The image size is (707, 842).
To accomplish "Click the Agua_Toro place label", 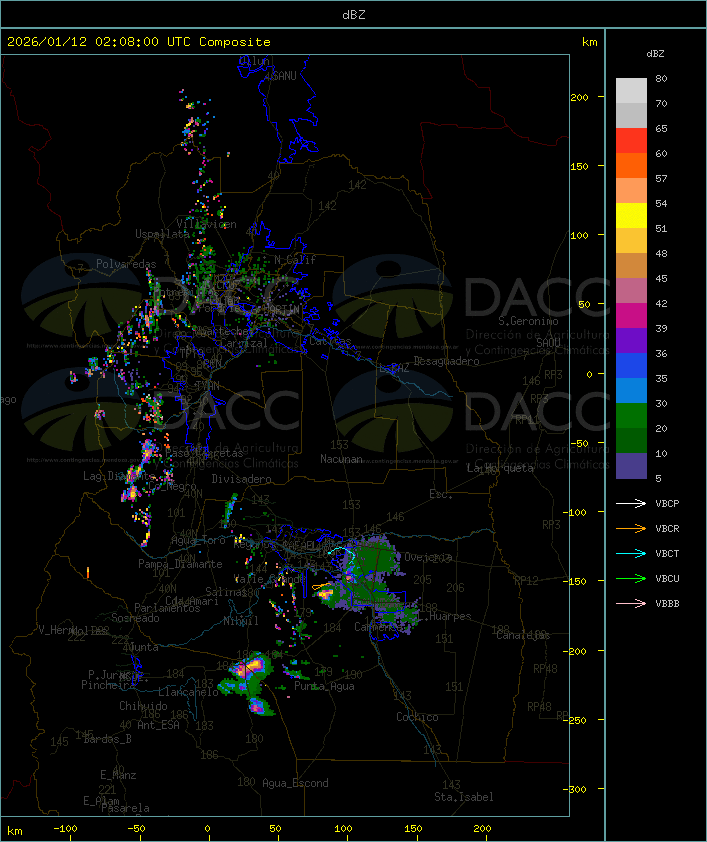I will (x=198, y=540).
